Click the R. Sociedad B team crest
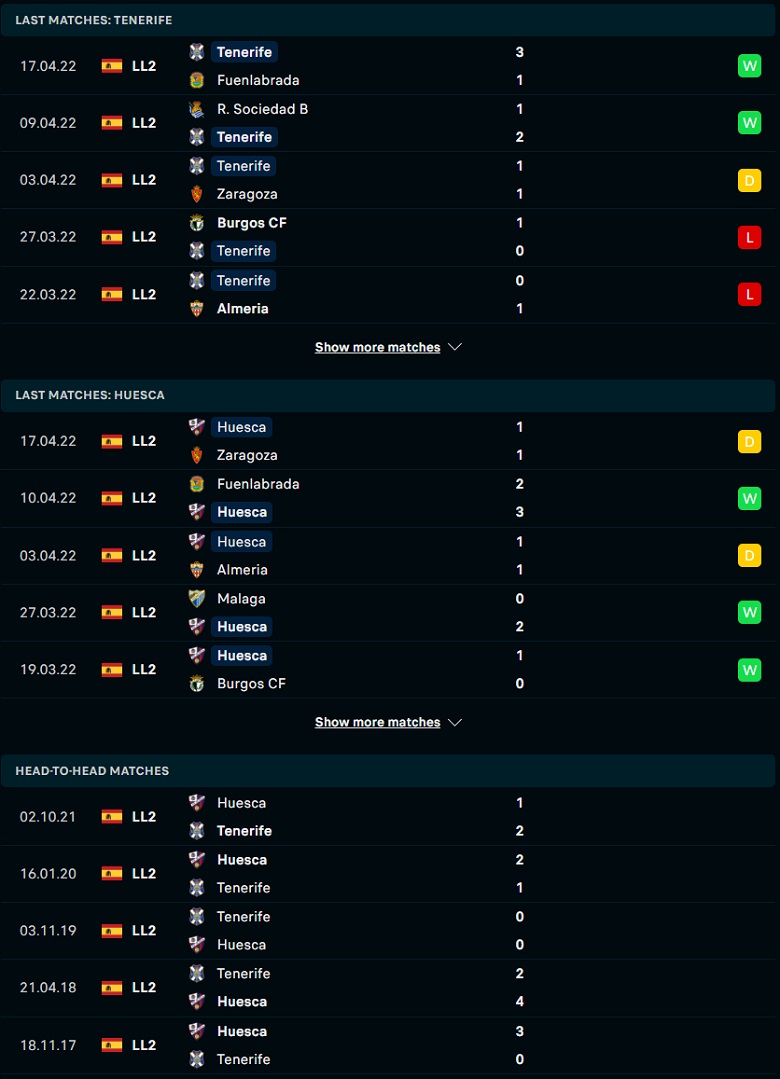The image size is (780, 1079). (x=197, y=109)
